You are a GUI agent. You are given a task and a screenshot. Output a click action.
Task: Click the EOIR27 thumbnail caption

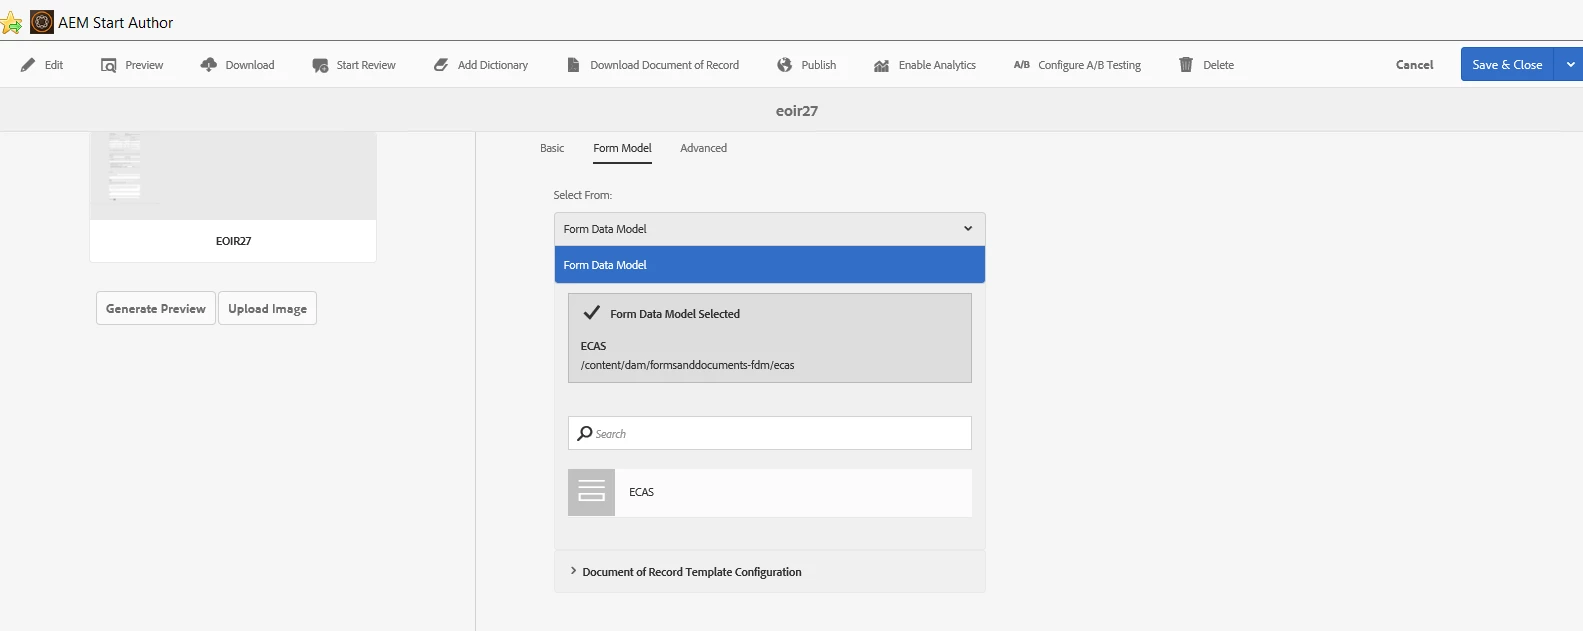[x=233, y=241]
